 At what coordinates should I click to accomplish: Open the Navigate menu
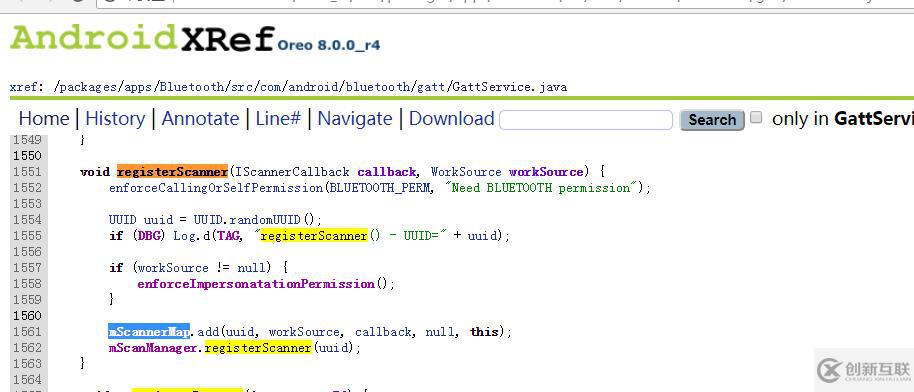[354, 118]
